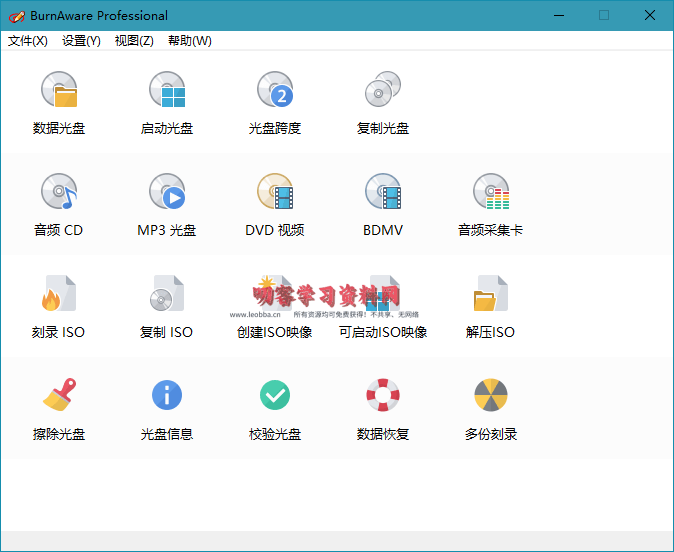The image size is (674, 552).
Task: Launch the 音频采集卡 audio grabber
Action: [x=491, y=192]
